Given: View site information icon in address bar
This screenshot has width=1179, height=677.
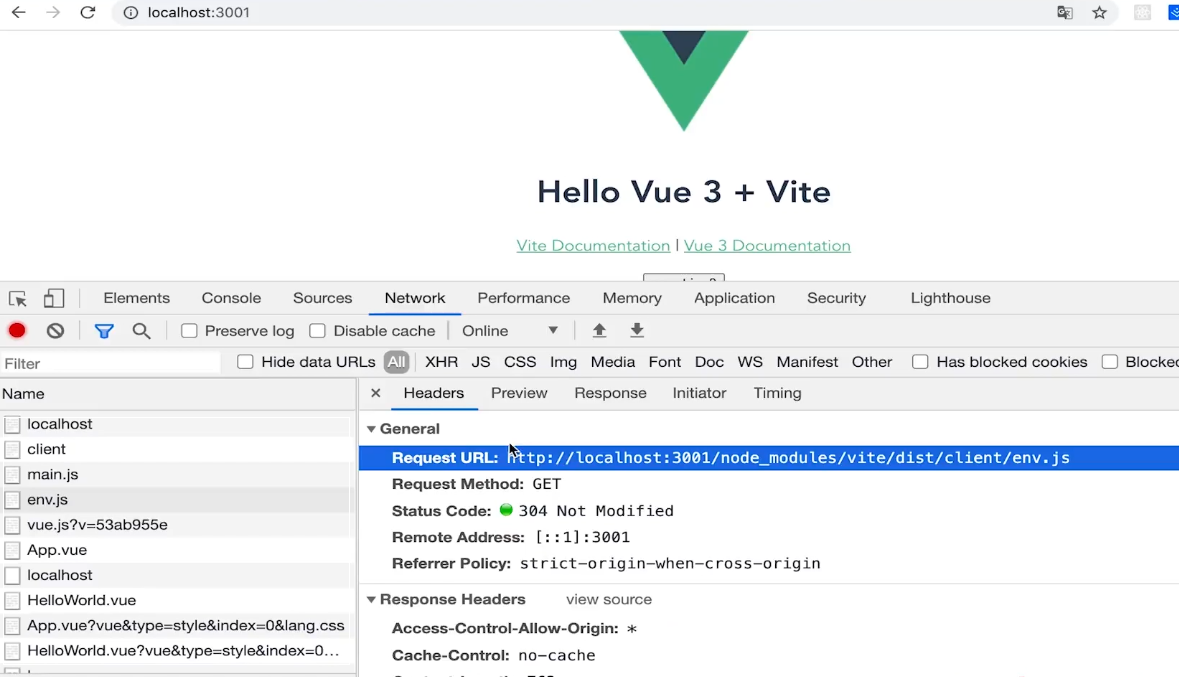Looking at the screenshot, I should 131,13.
